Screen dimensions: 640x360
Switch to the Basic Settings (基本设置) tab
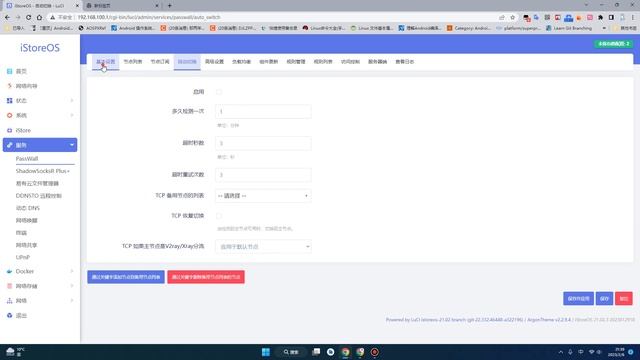[105, 62]
